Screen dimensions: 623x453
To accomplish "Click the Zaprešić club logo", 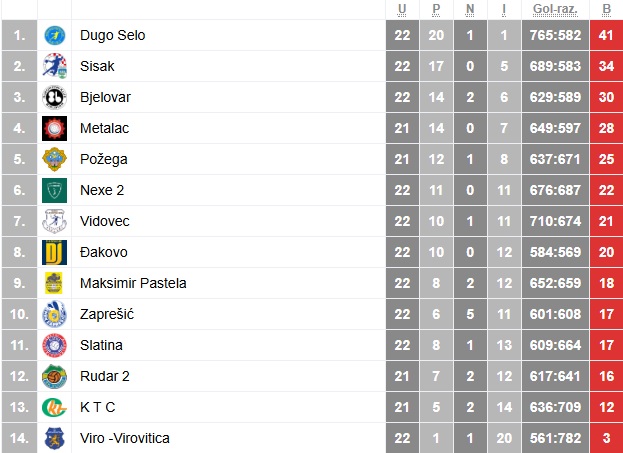I will pyautogui.click(x=54, y=314).
